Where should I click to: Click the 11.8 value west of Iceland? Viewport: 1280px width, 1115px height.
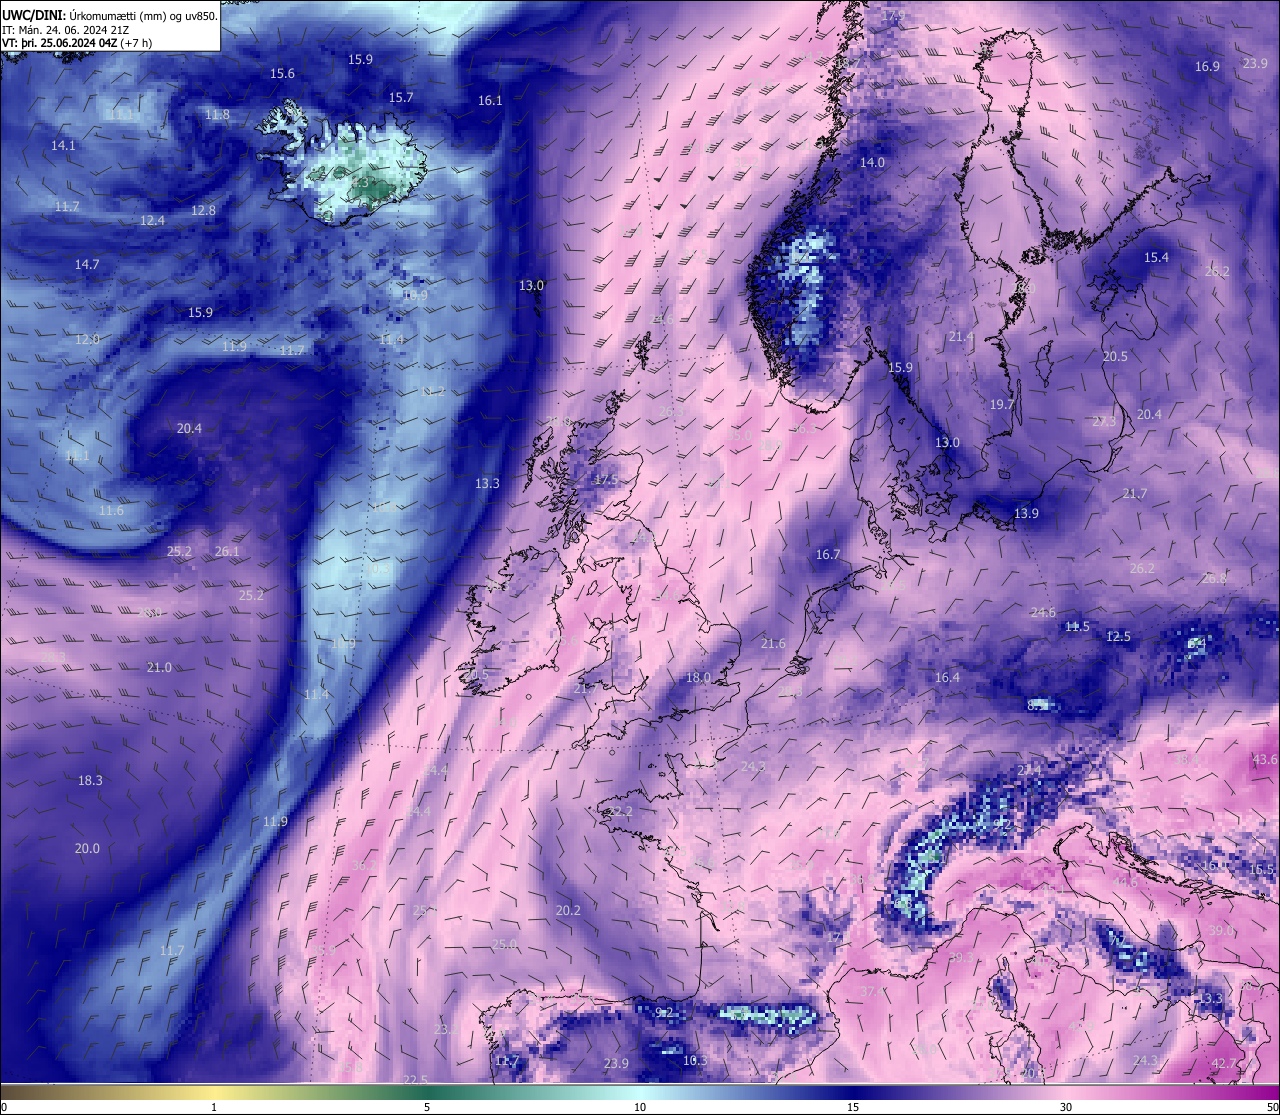[217, 115]
